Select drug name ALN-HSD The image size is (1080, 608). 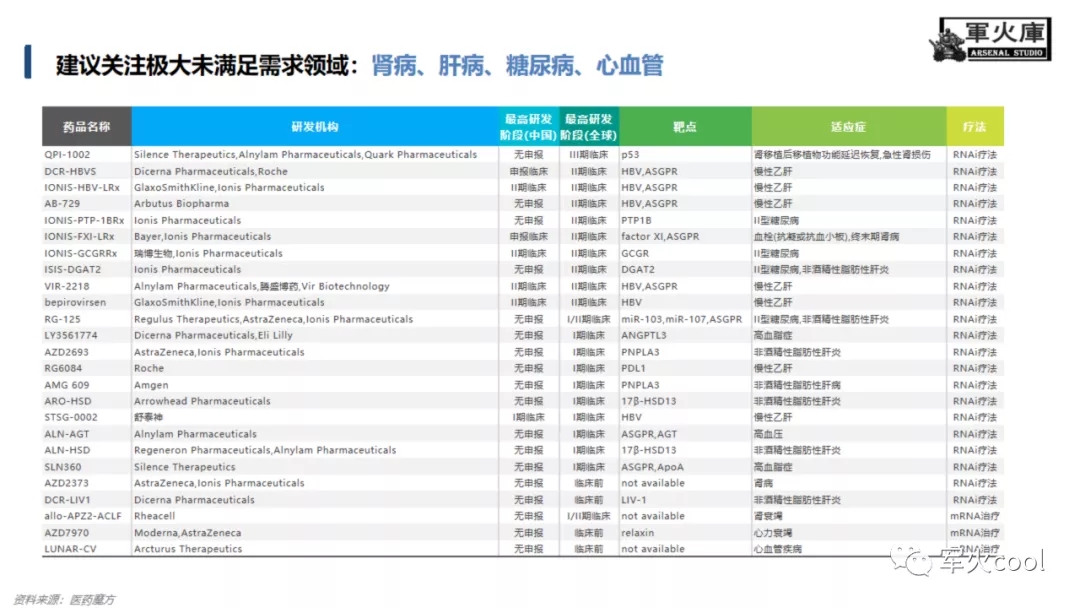(x=67, y=450)
